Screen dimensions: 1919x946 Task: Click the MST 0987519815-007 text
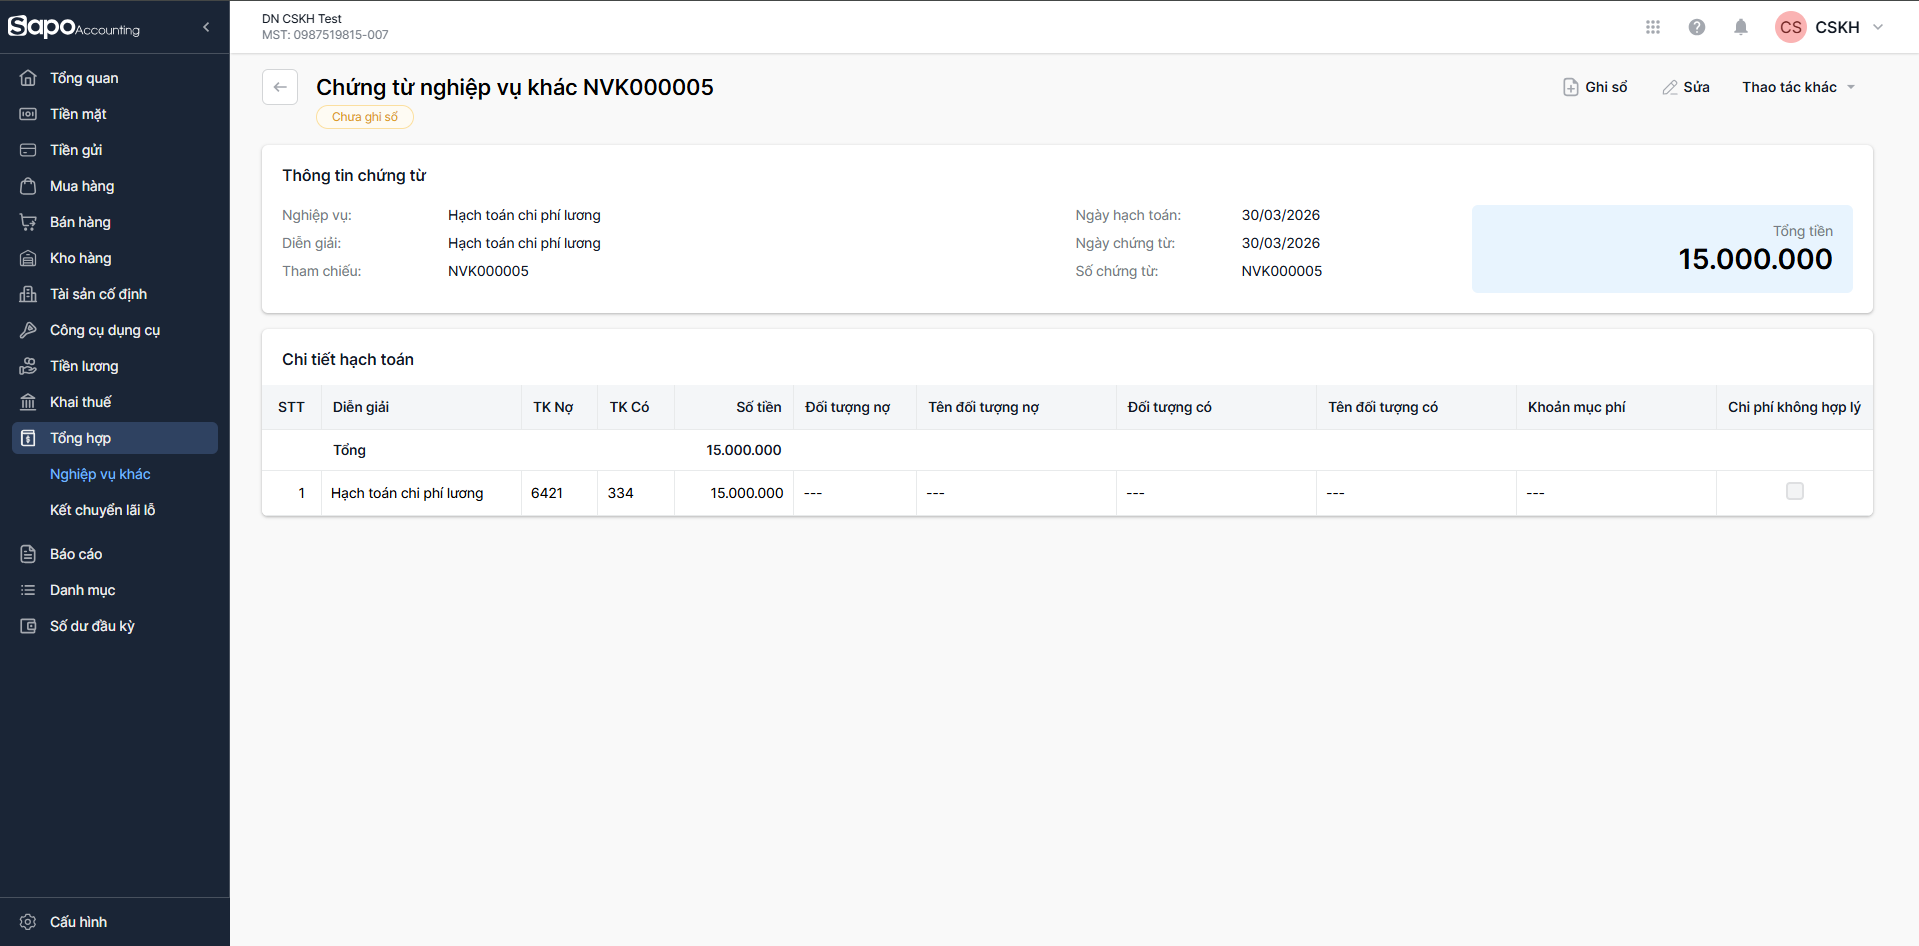click(325, 35)
